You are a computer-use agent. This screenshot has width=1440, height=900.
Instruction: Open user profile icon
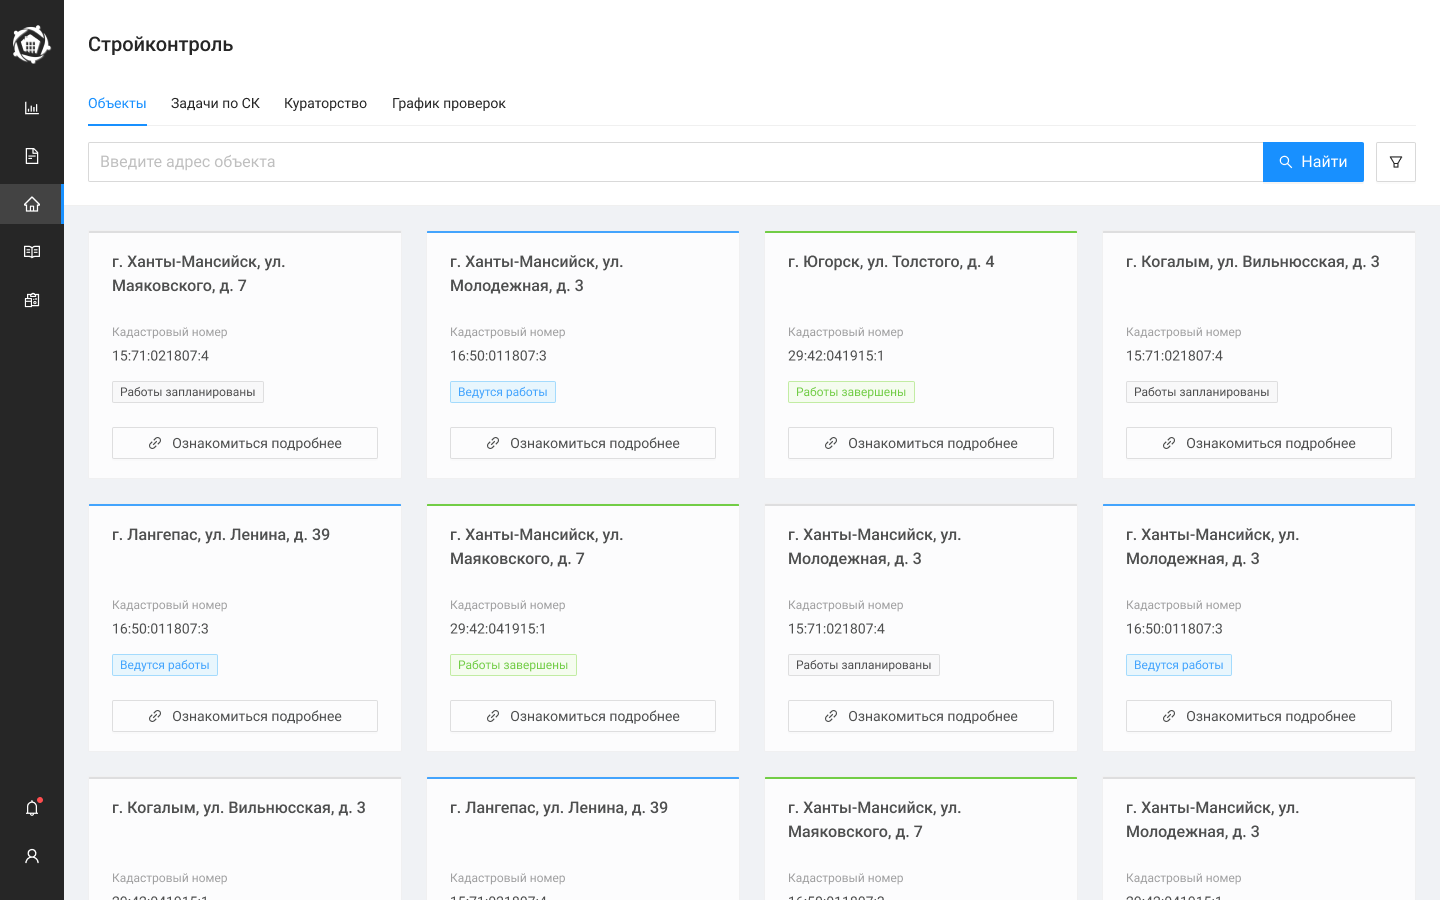tap(32, 856)
